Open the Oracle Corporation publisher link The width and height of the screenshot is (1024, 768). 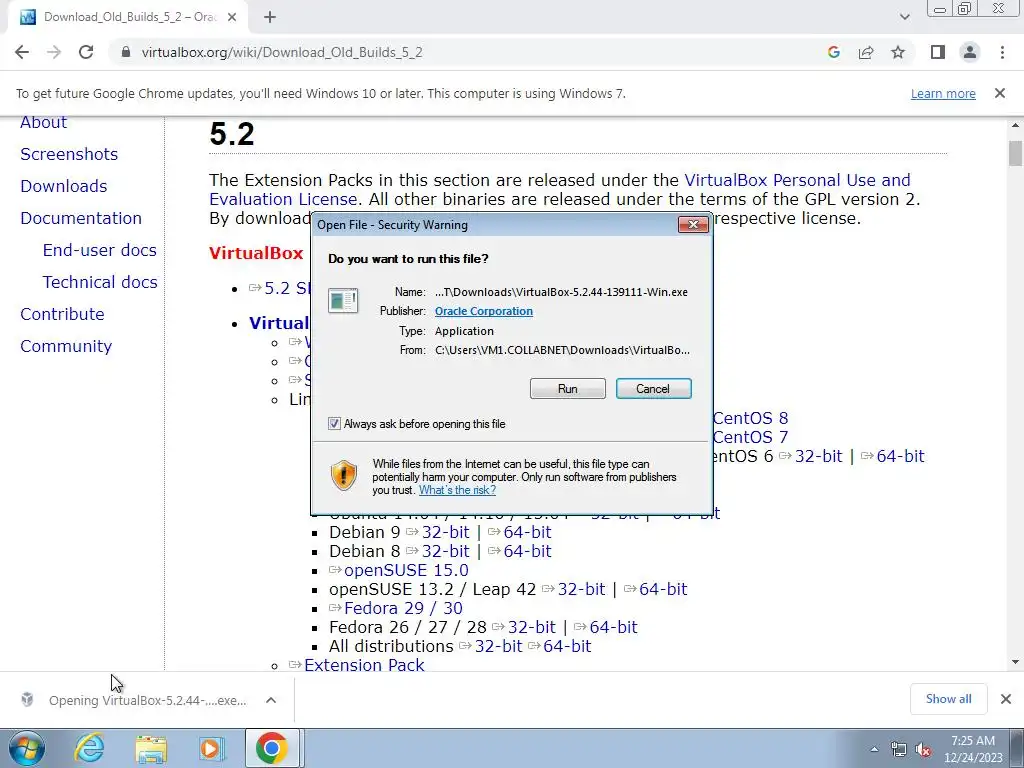tap(484, 311)
